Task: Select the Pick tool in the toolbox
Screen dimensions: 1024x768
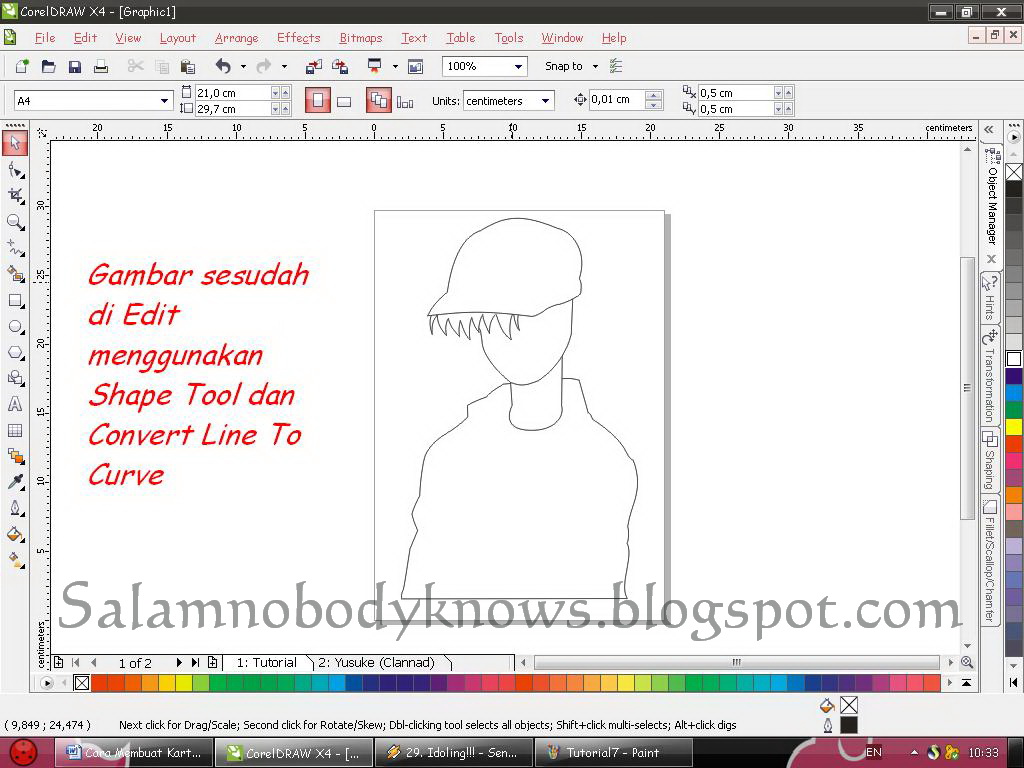Action: click(x=15, y=143)
